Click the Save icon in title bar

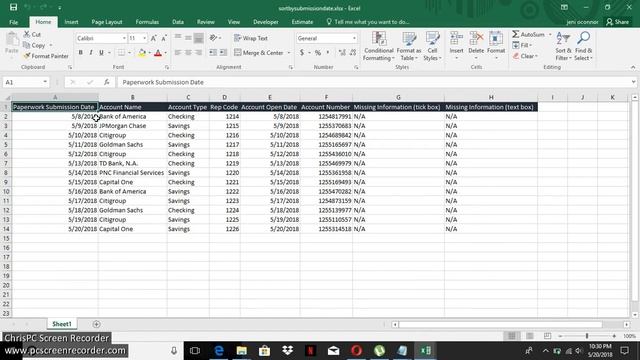[x=13, y=7]
